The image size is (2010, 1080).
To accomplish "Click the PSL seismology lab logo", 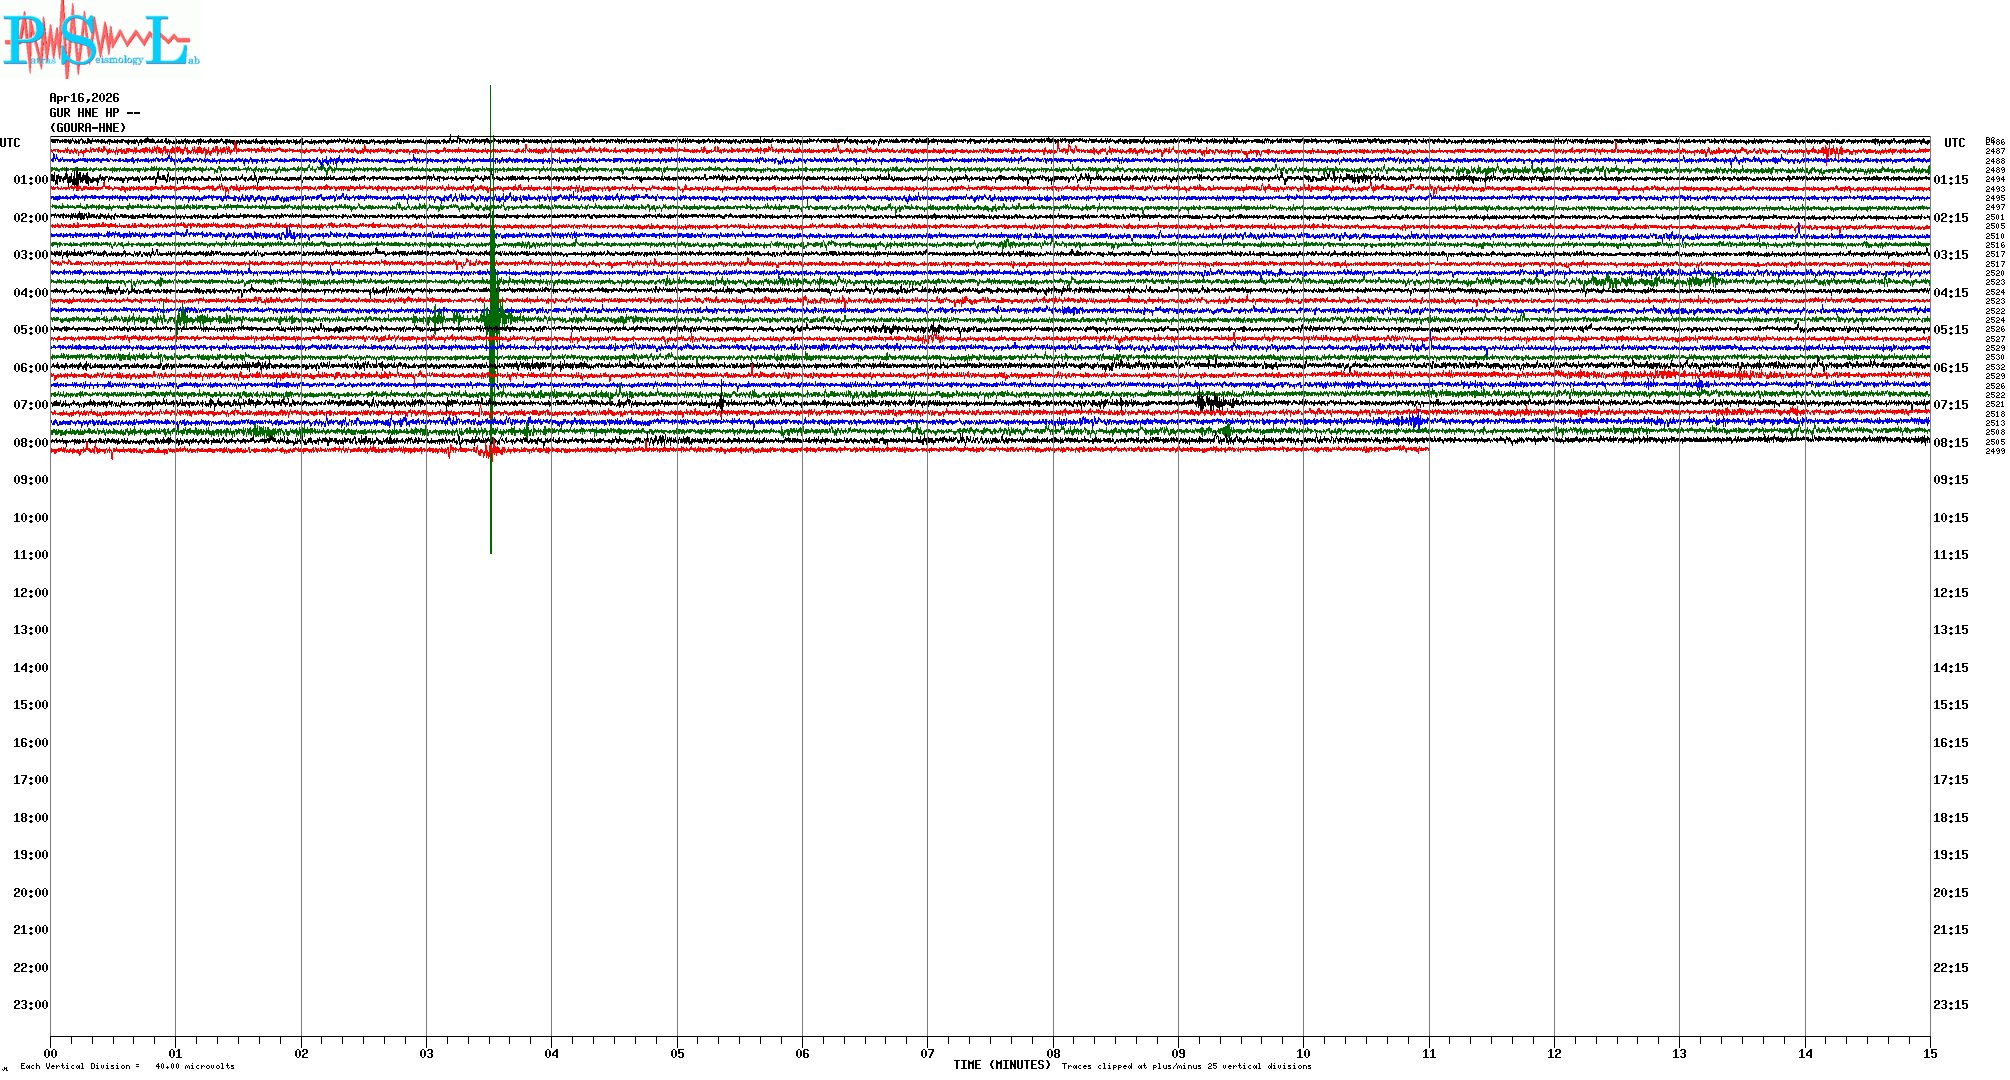I will click(100, 40).
